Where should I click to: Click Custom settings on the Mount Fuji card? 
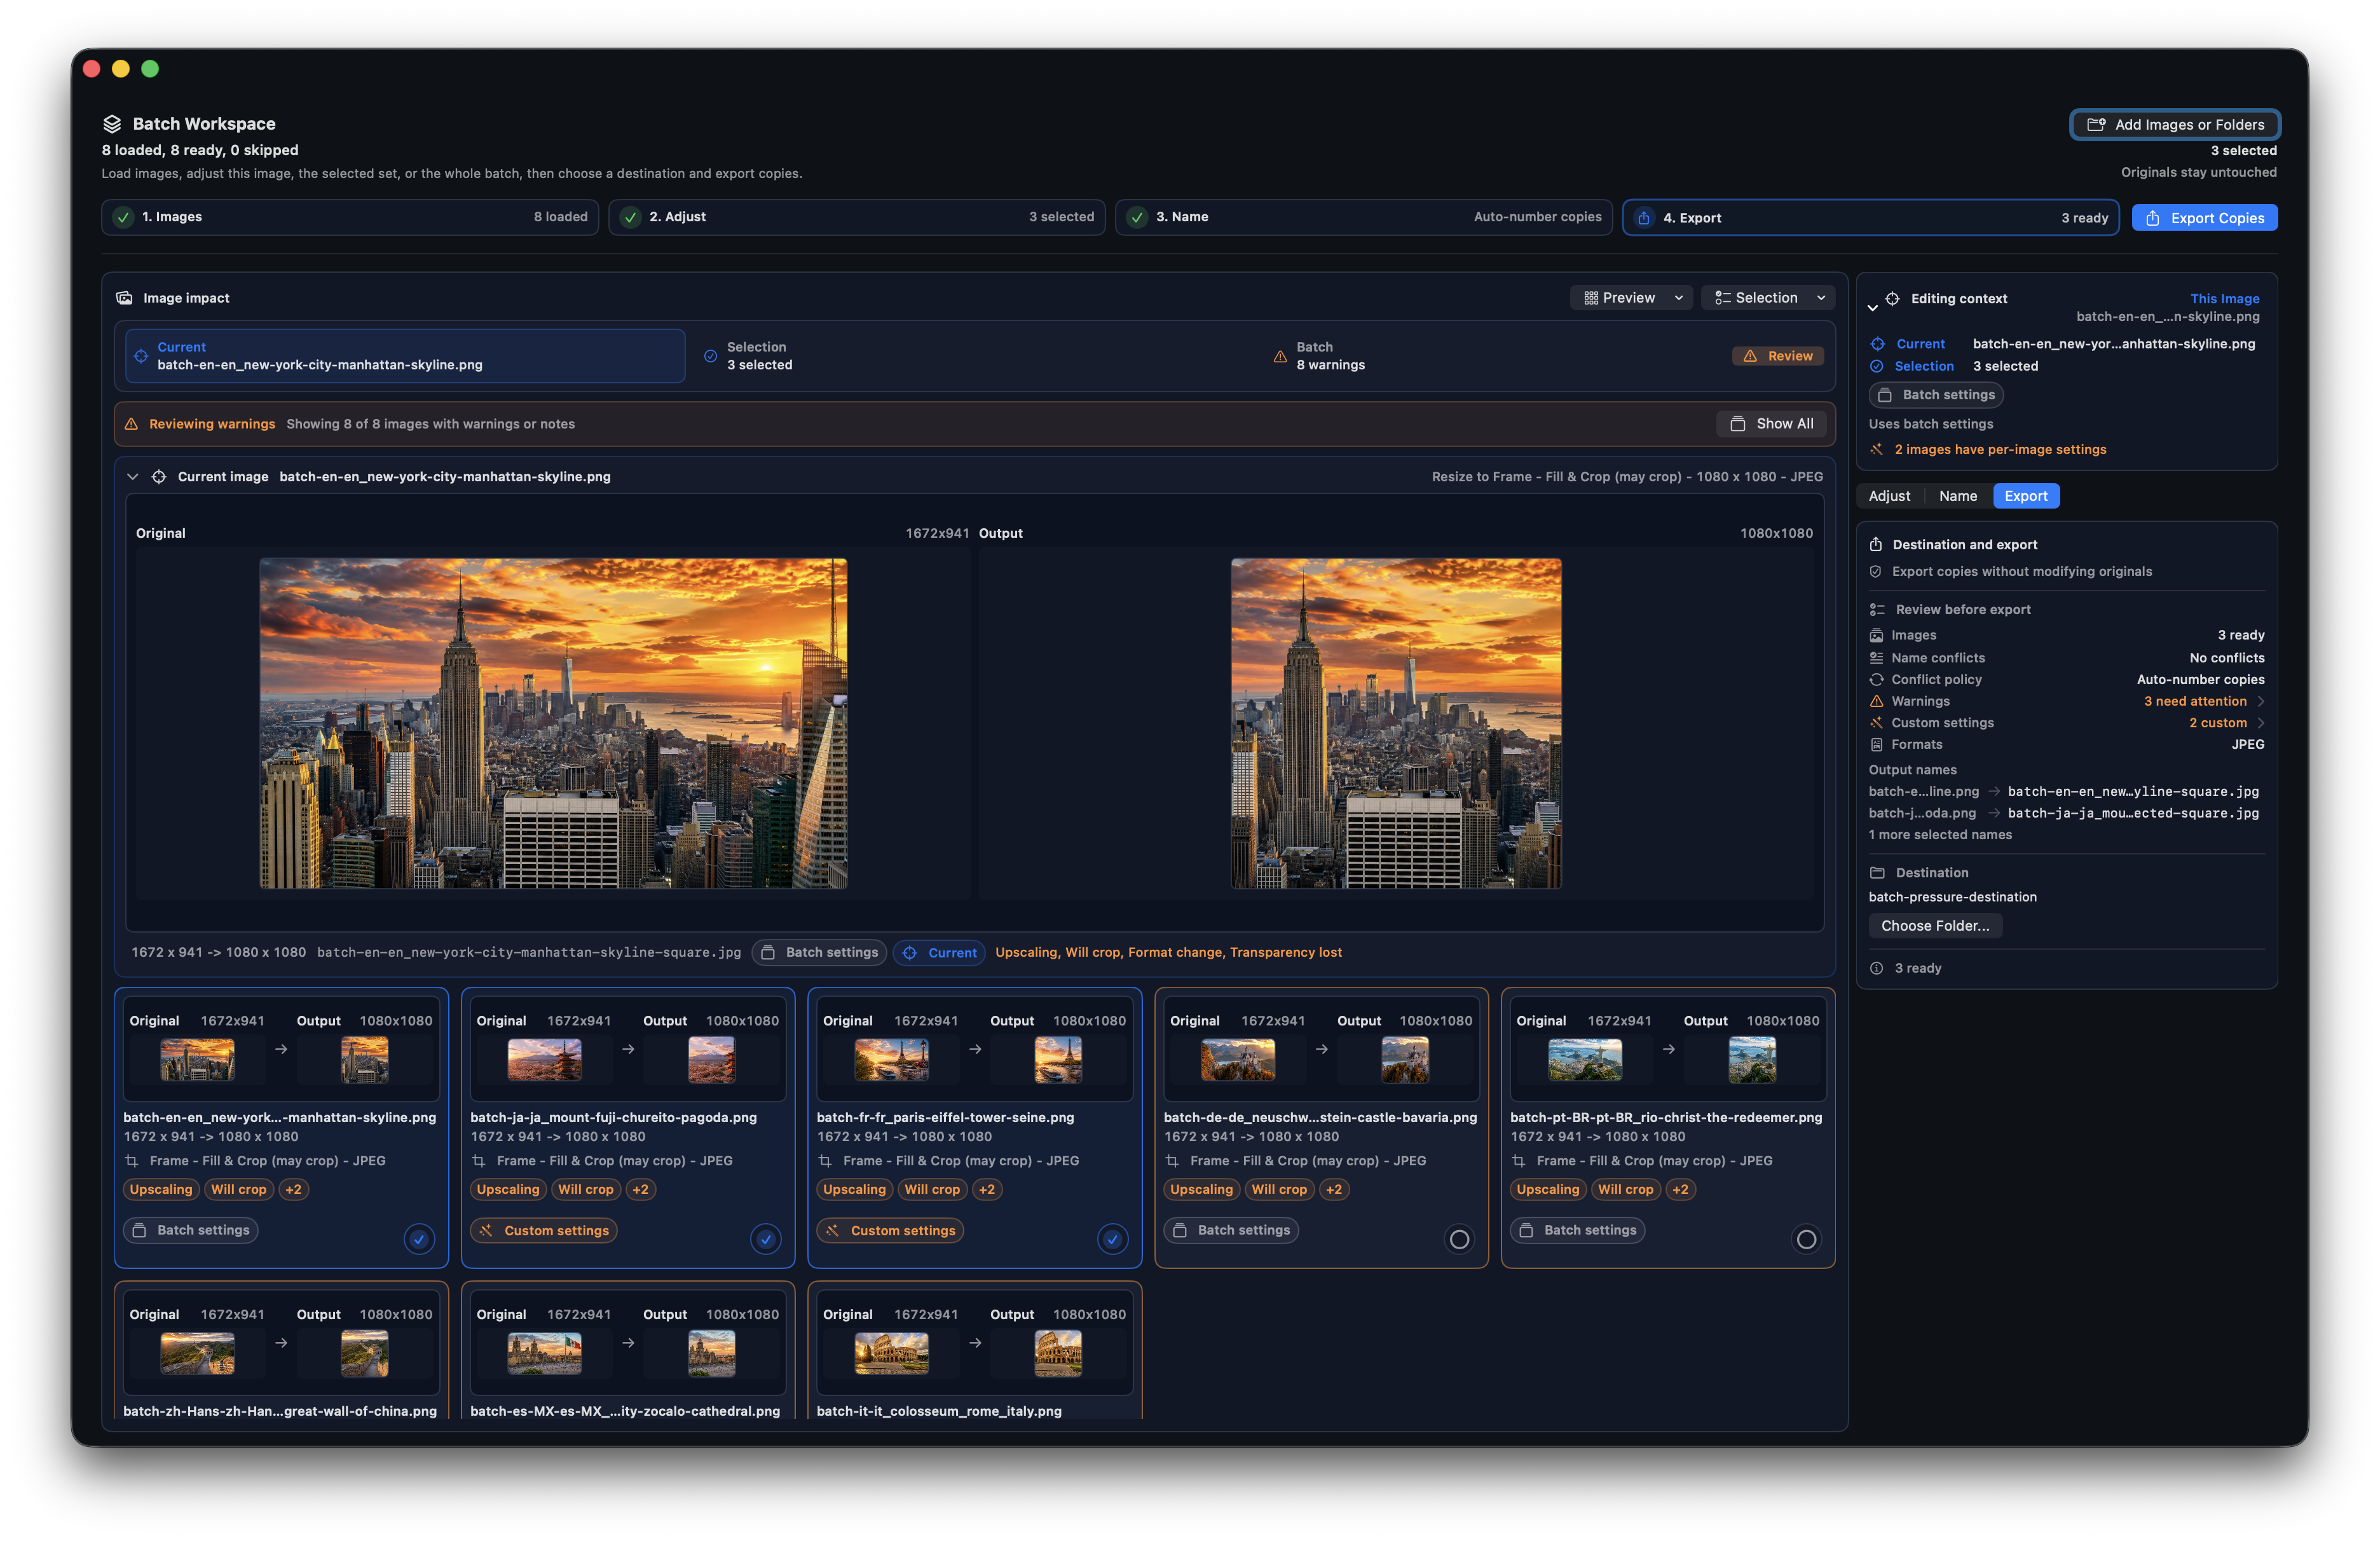point(544,1231)
